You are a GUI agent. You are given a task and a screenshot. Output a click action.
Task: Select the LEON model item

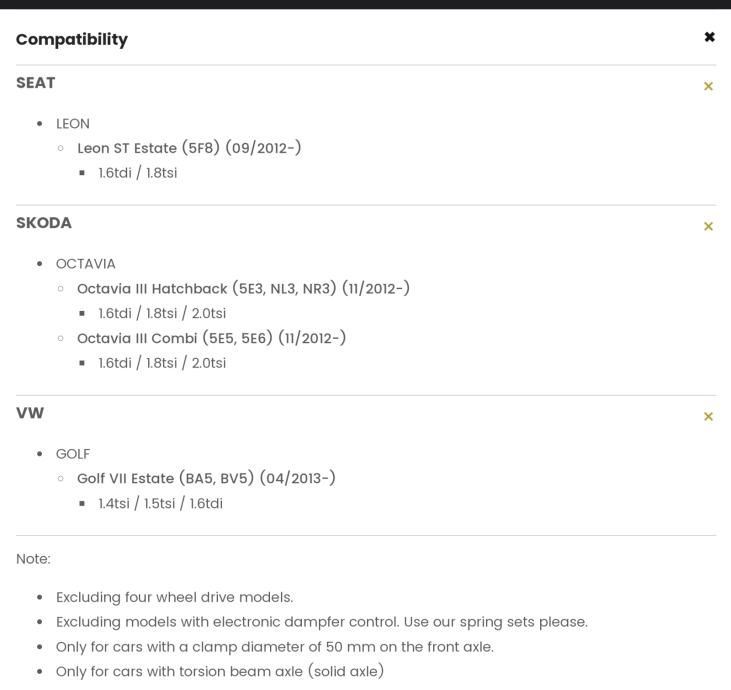(x=73, y=124)
